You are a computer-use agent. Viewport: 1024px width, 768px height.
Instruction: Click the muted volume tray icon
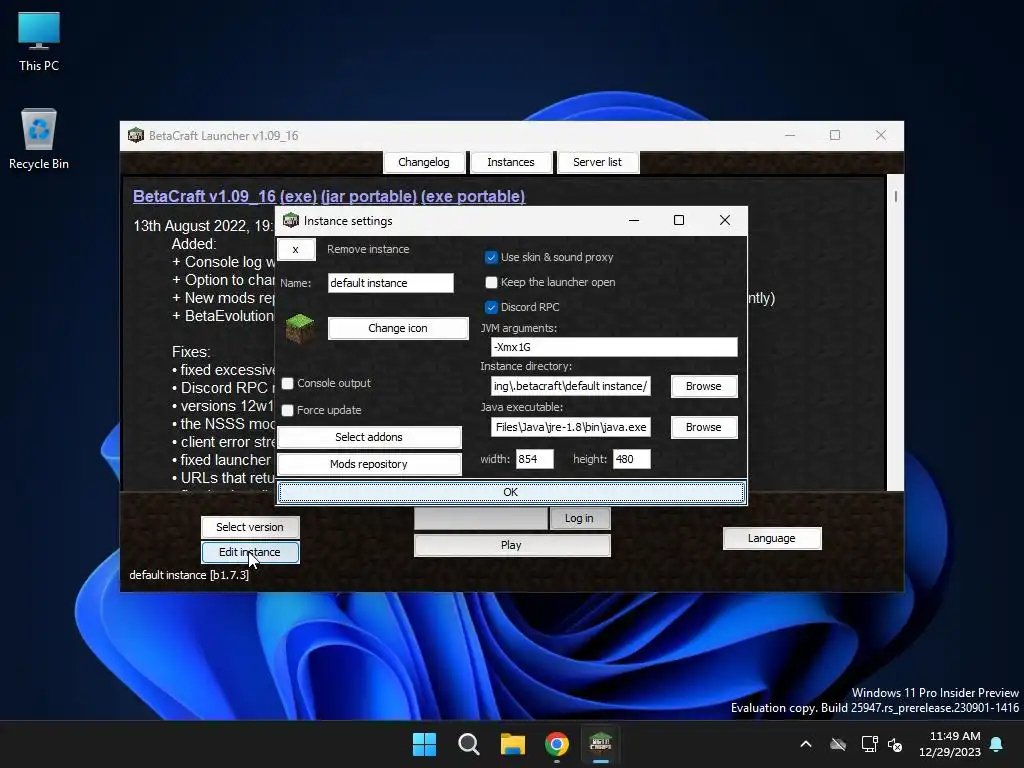pyautogui.click(x=895, y=744)
